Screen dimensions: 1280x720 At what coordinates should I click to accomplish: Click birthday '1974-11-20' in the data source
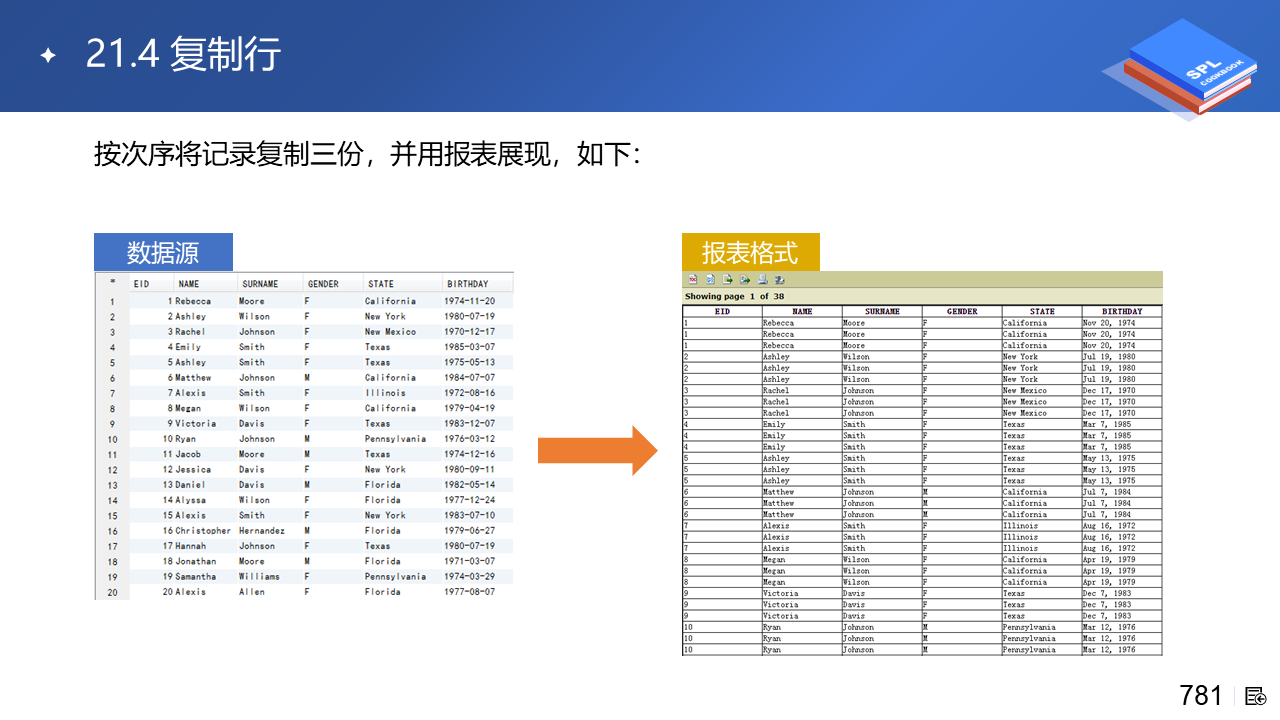click(470, 301)
